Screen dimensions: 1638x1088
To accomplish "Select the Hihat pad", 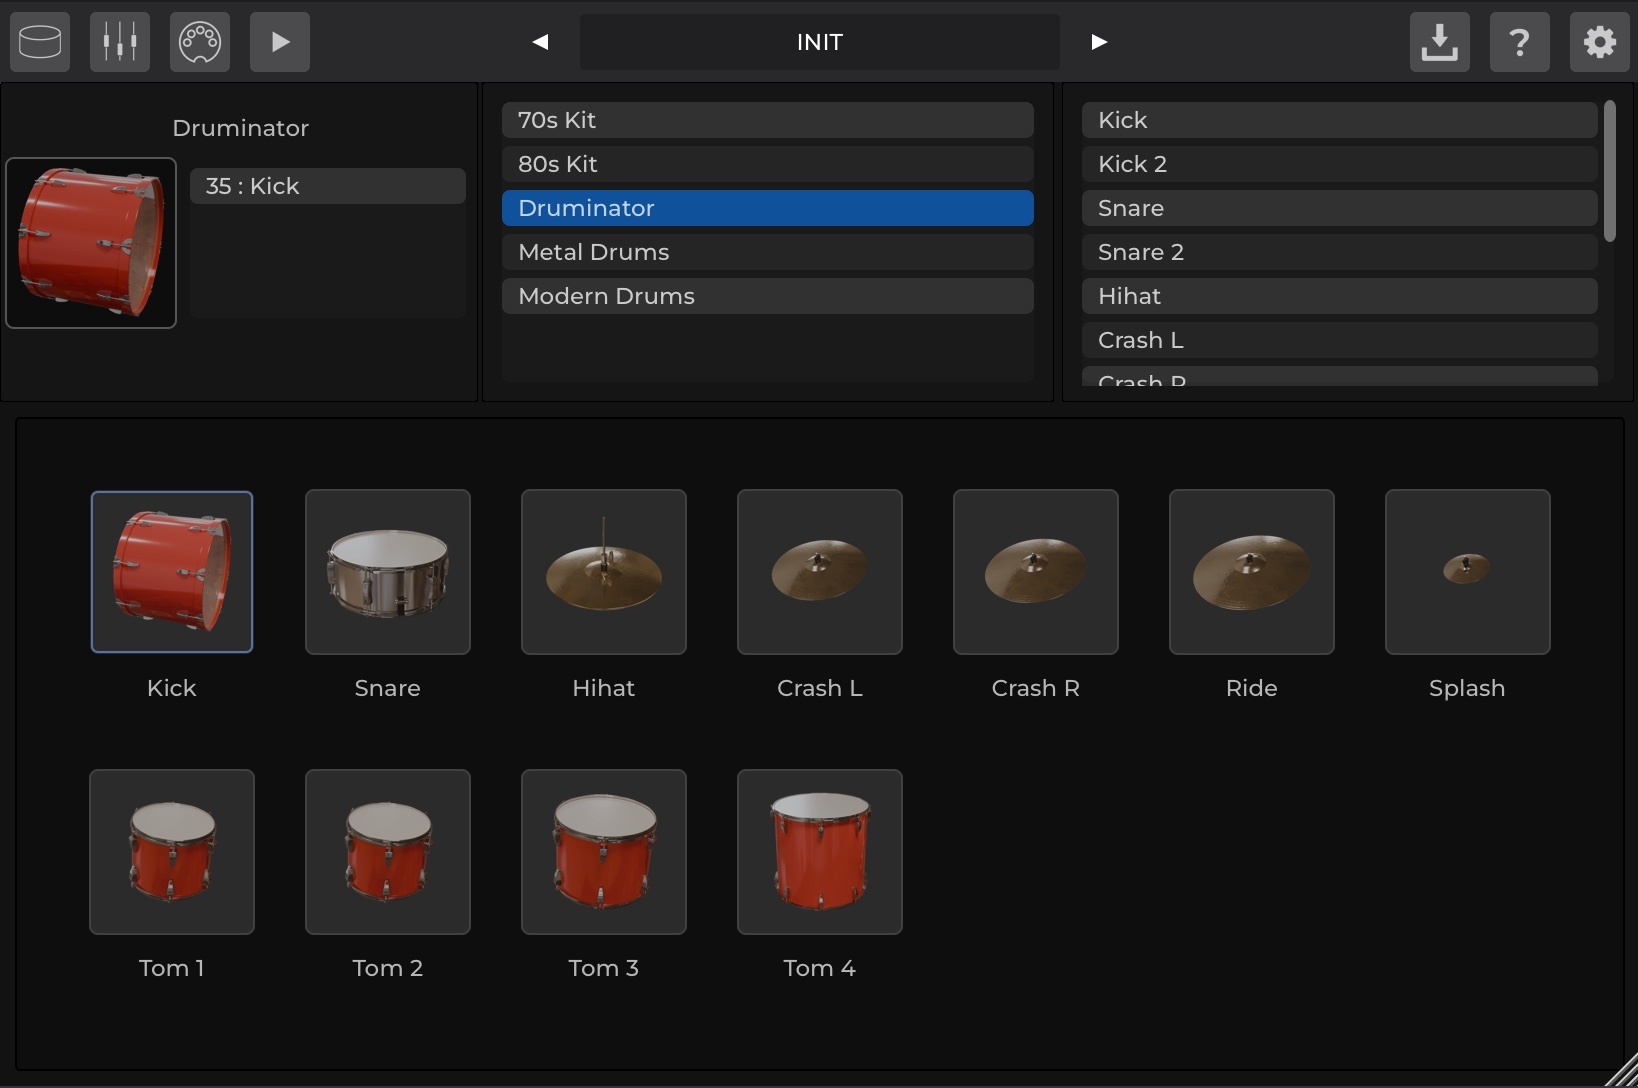I will [x=603, y=572].
